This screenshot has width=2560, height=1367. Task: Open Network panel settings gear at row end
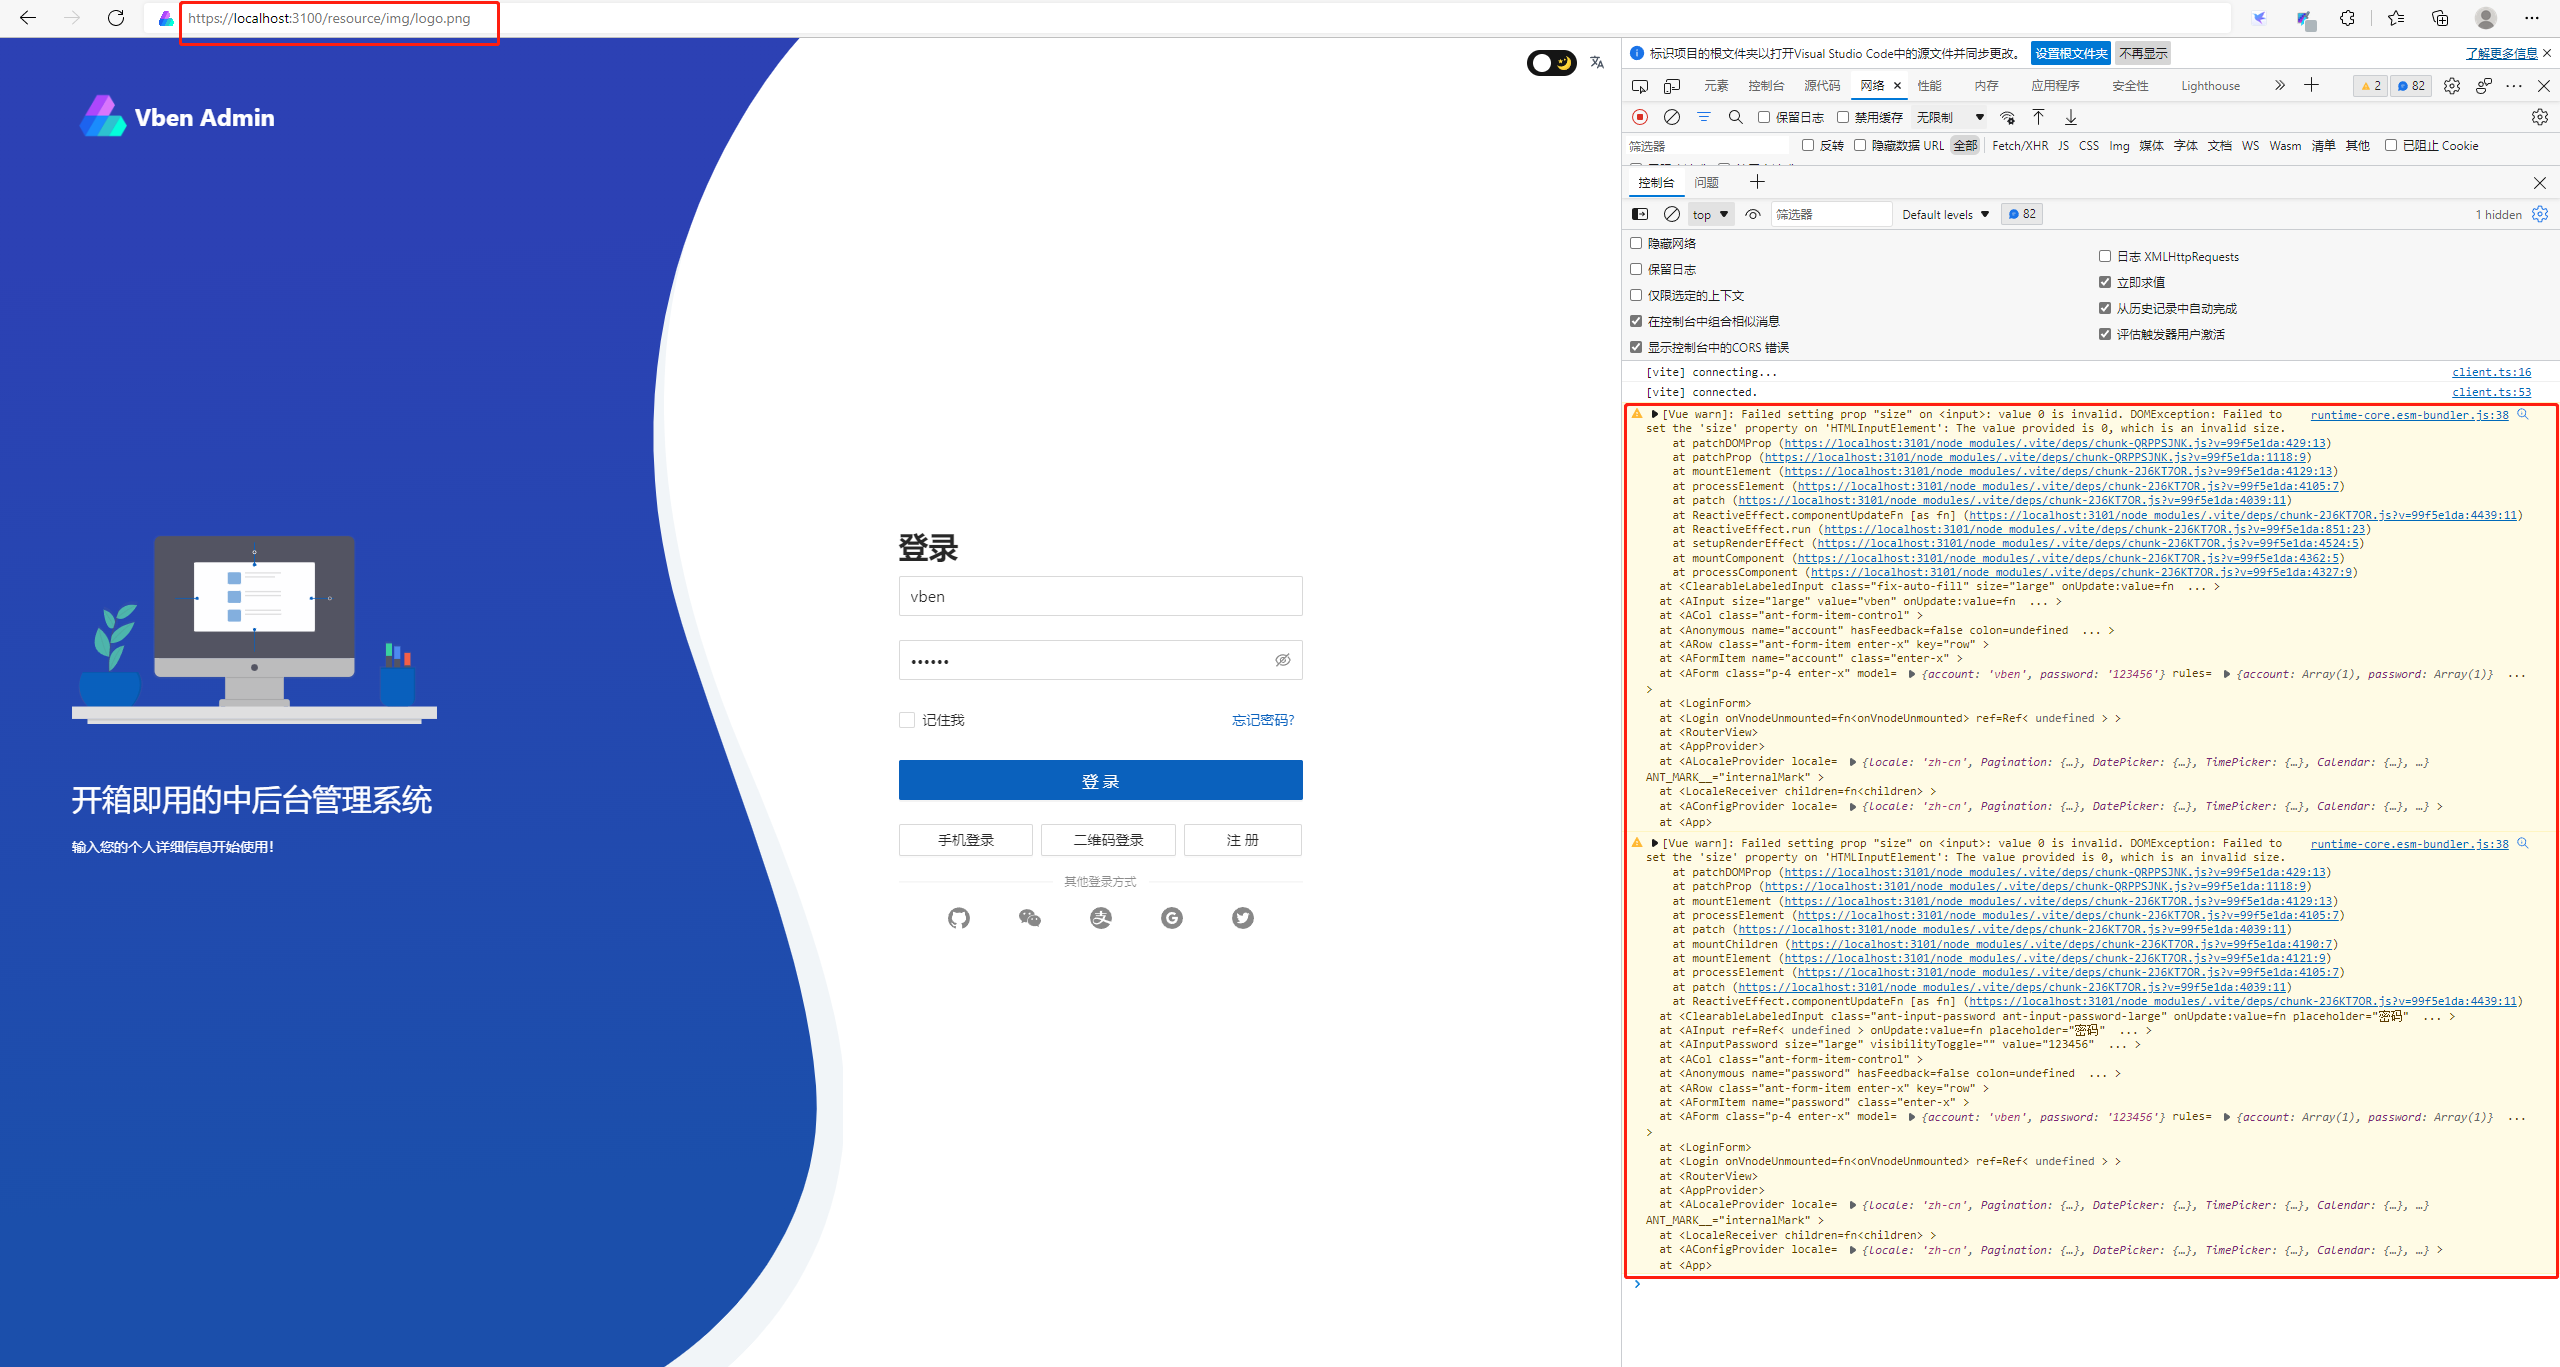tap(2540, 117)
